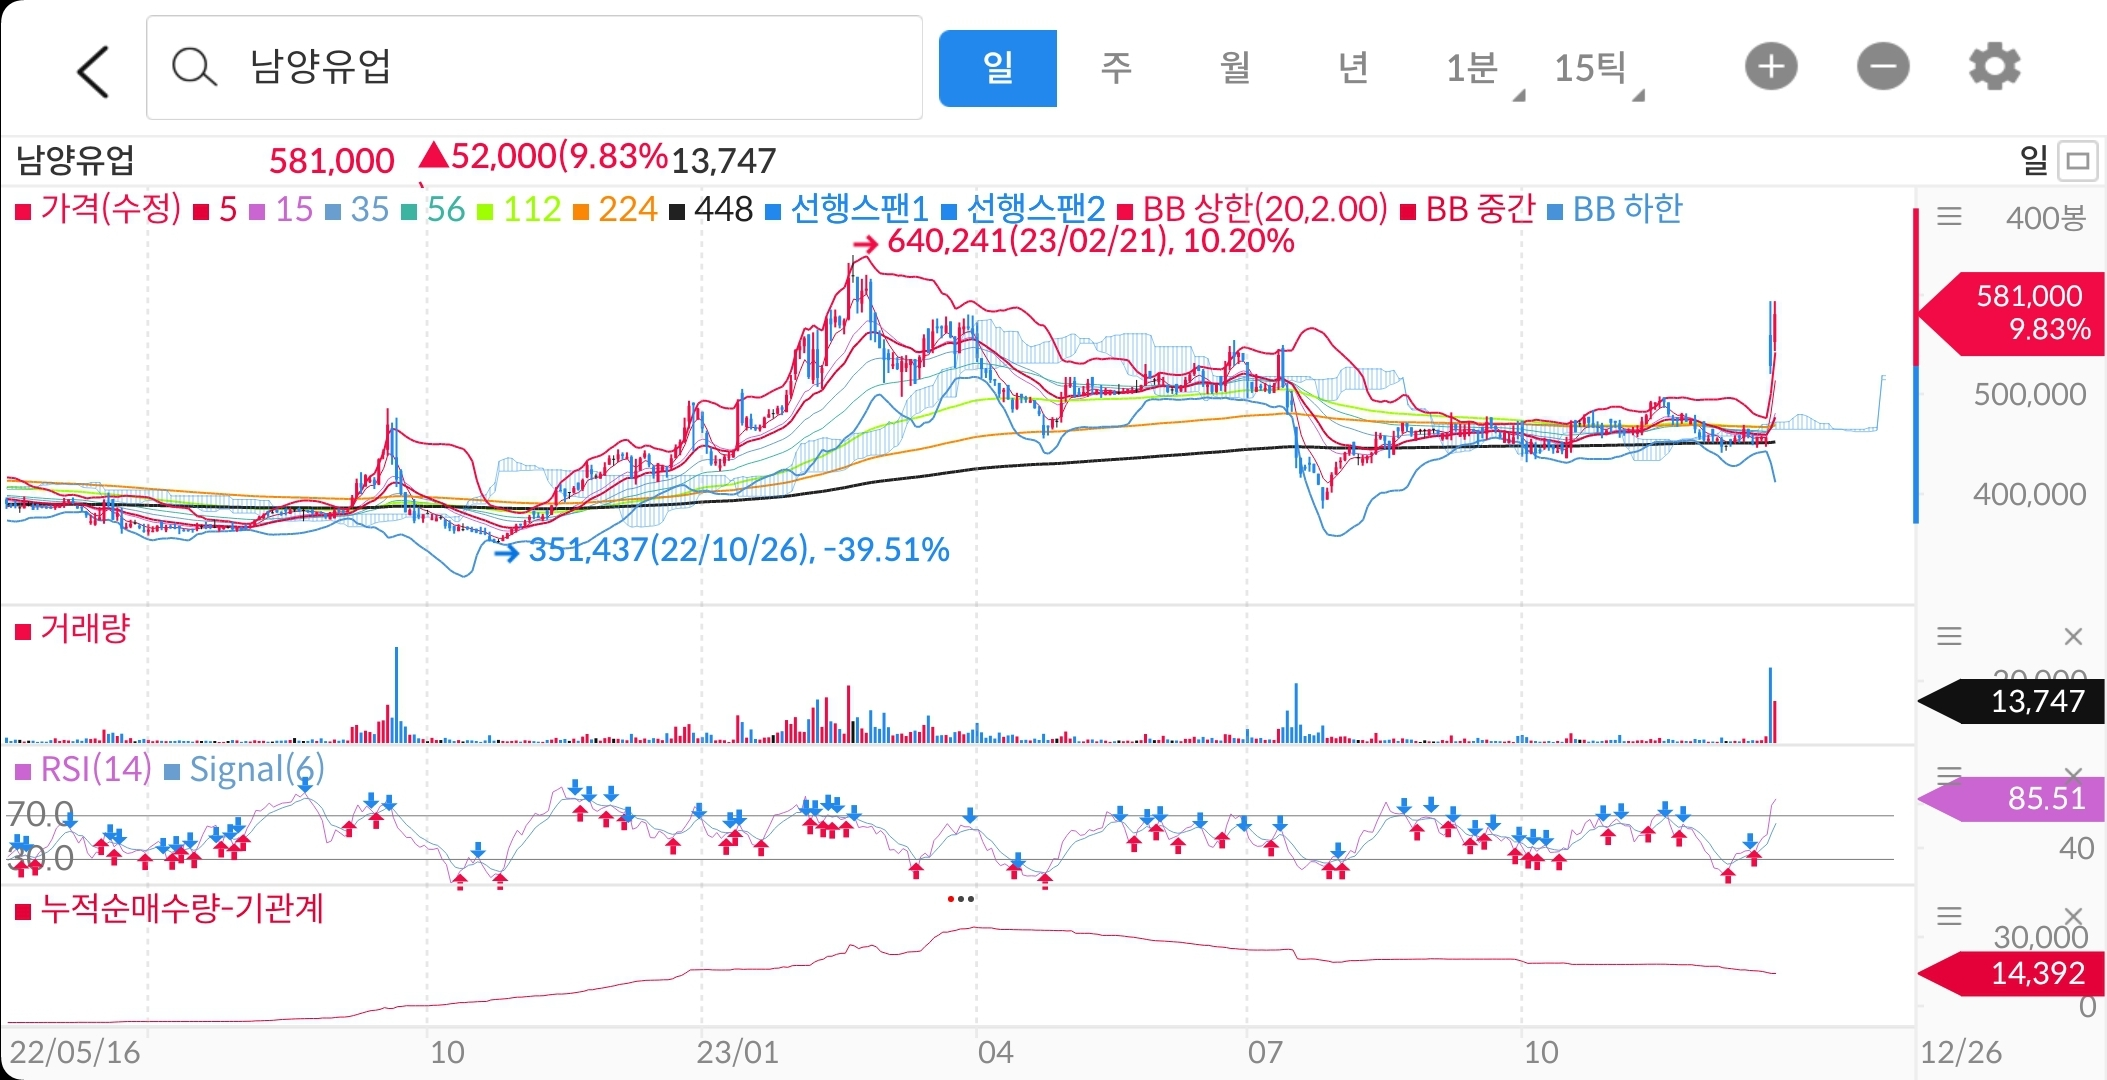Viewport: 2107px width, 1080px height.
Task: Tap the 581,000 9.83% current price tag
Action: tap(2012, 313)
